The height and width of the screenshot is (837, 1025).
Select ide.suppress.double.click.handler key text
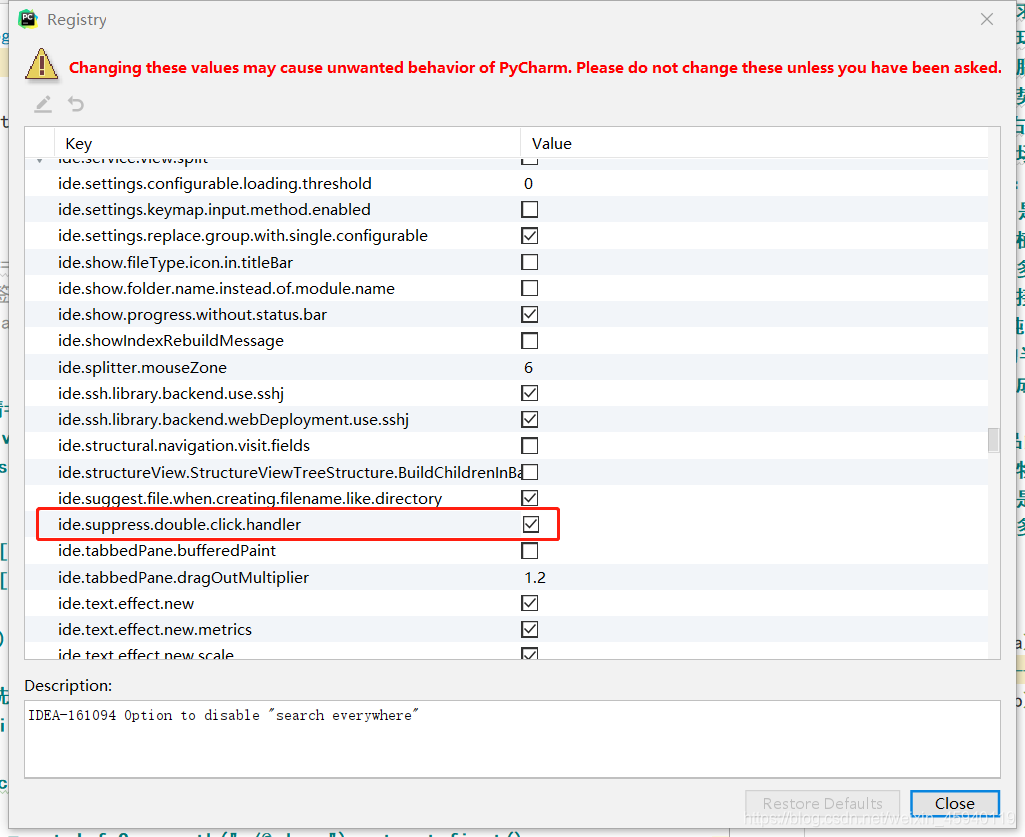(179, 524)
